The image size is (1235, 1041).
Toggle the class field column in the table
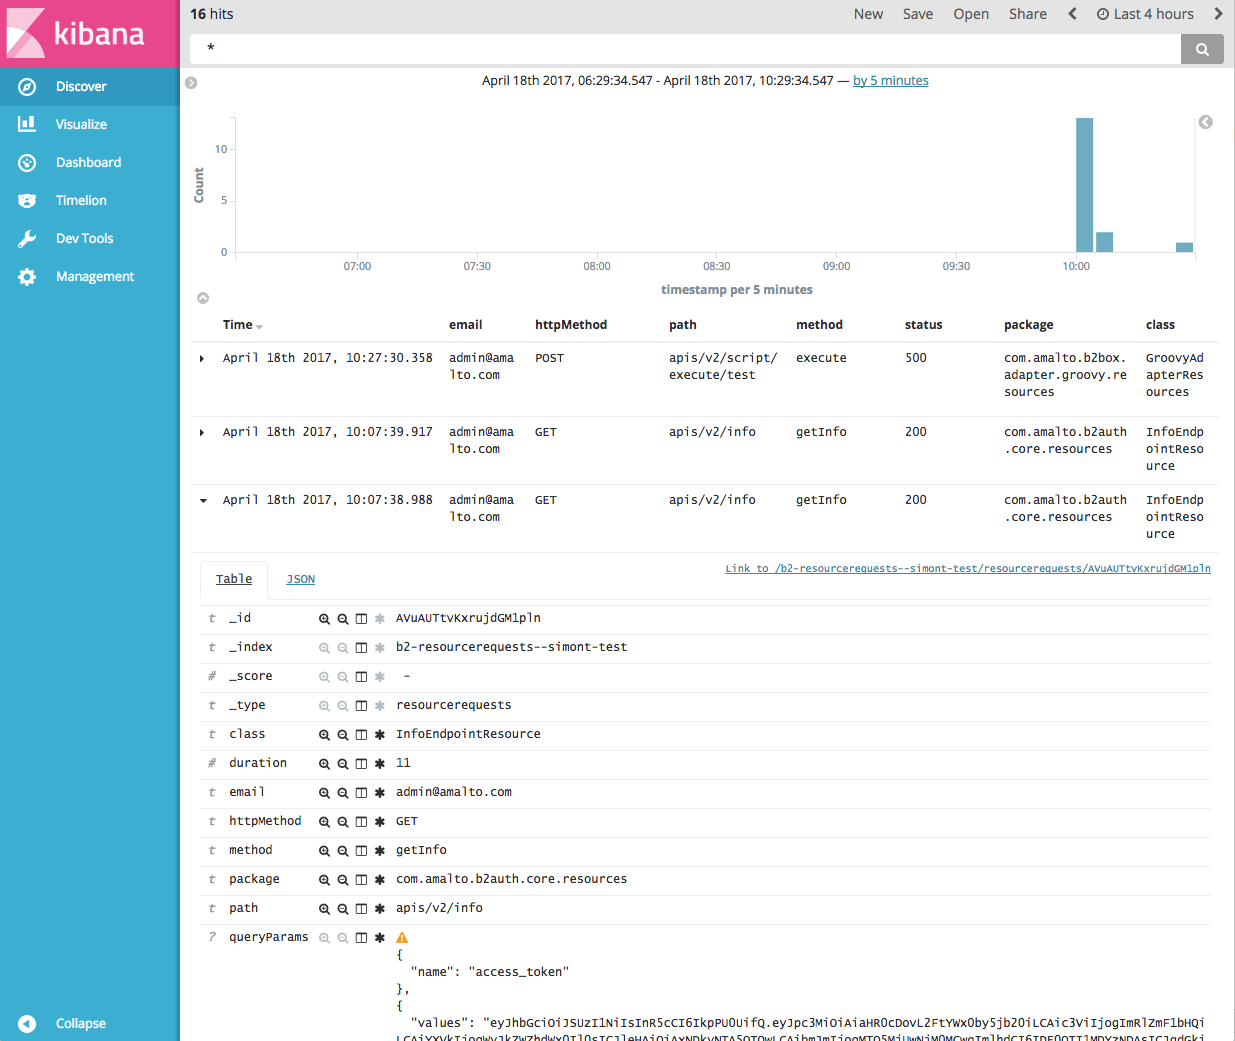[361, 734]
